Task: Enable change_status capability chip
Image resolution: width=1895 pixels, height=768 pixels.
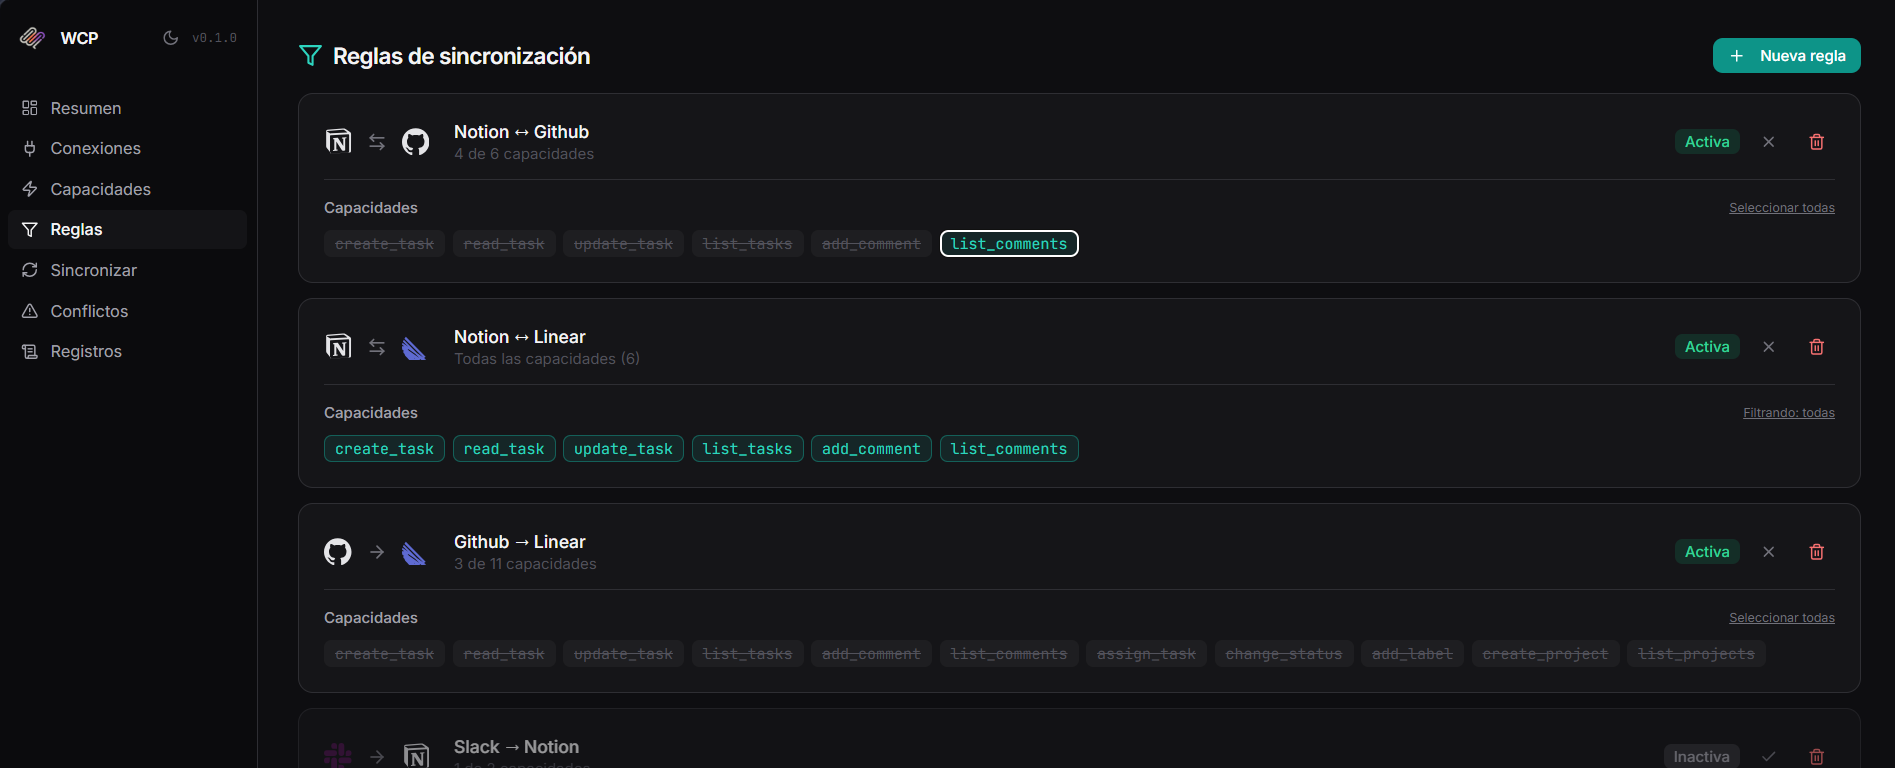Action: pyautogui.click(x=1284, y=654)
